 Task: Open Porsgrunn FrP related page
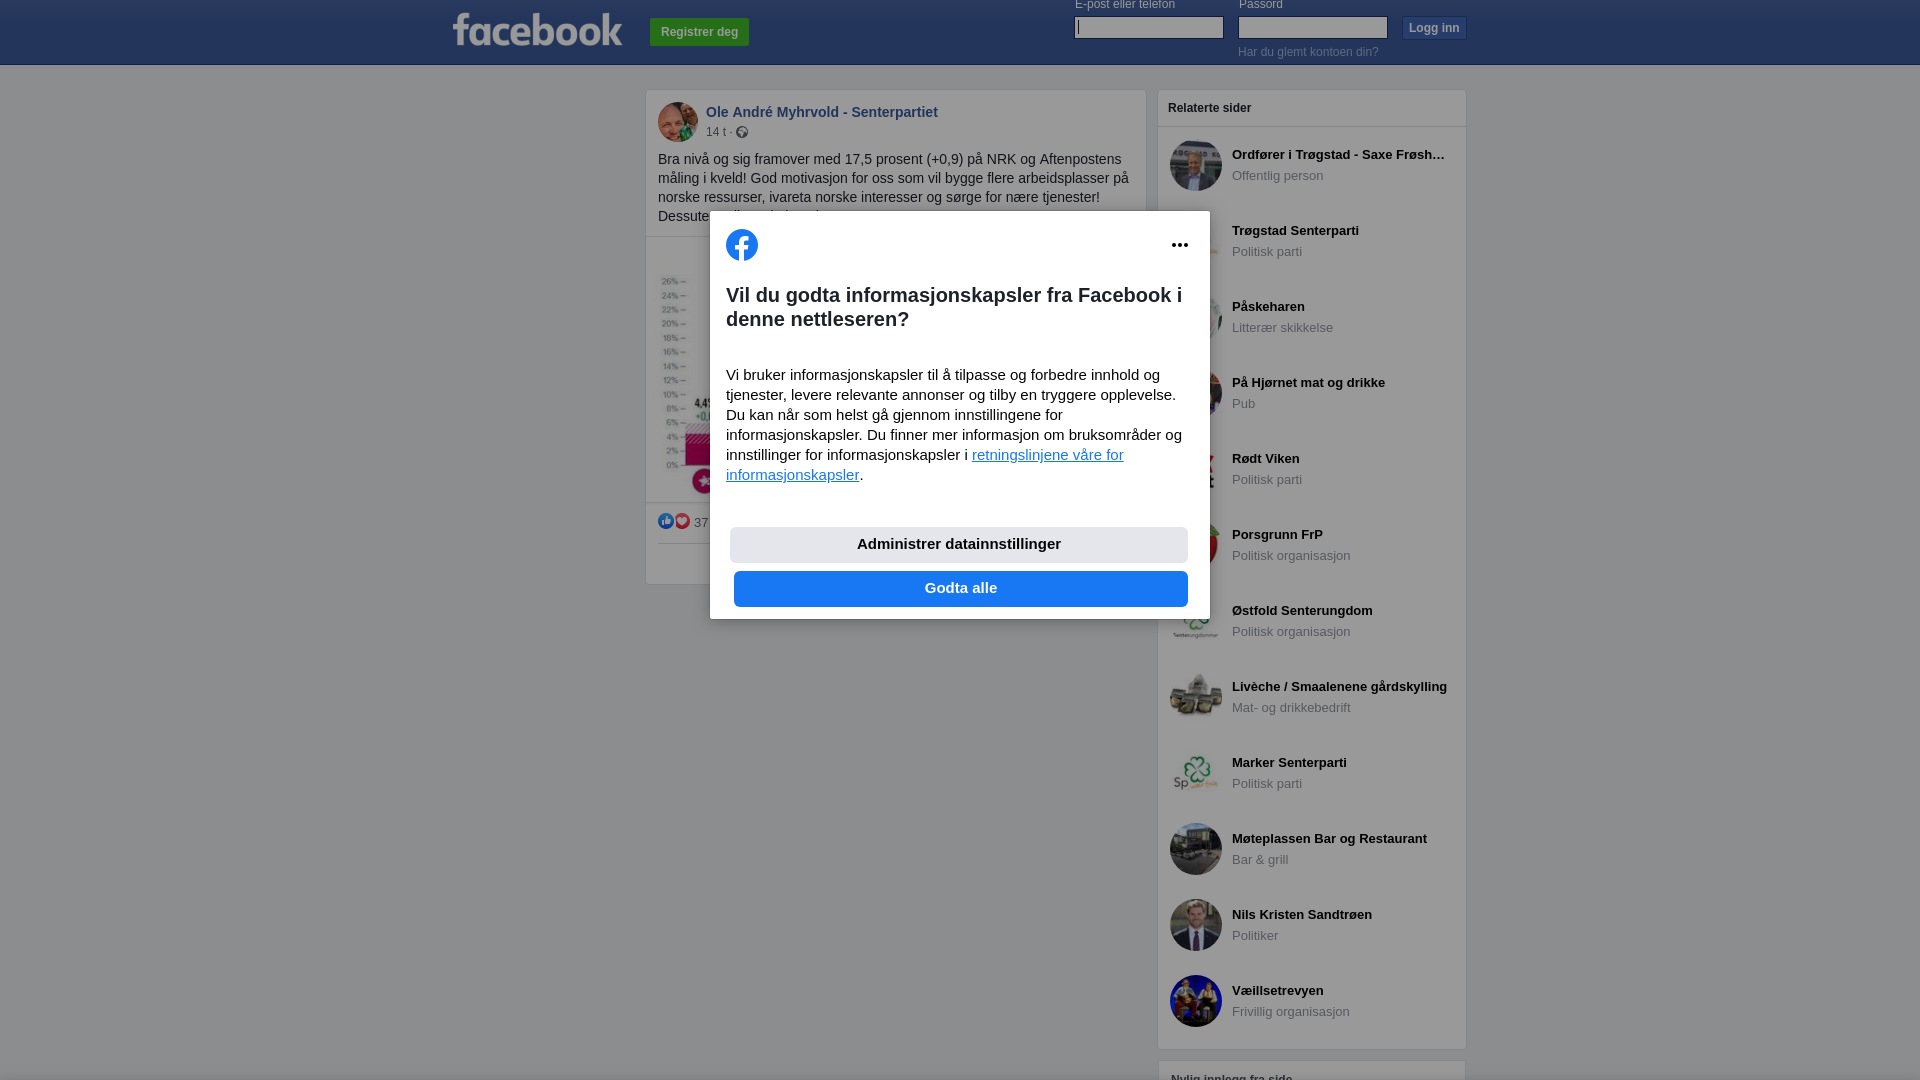click(1312, 545)
